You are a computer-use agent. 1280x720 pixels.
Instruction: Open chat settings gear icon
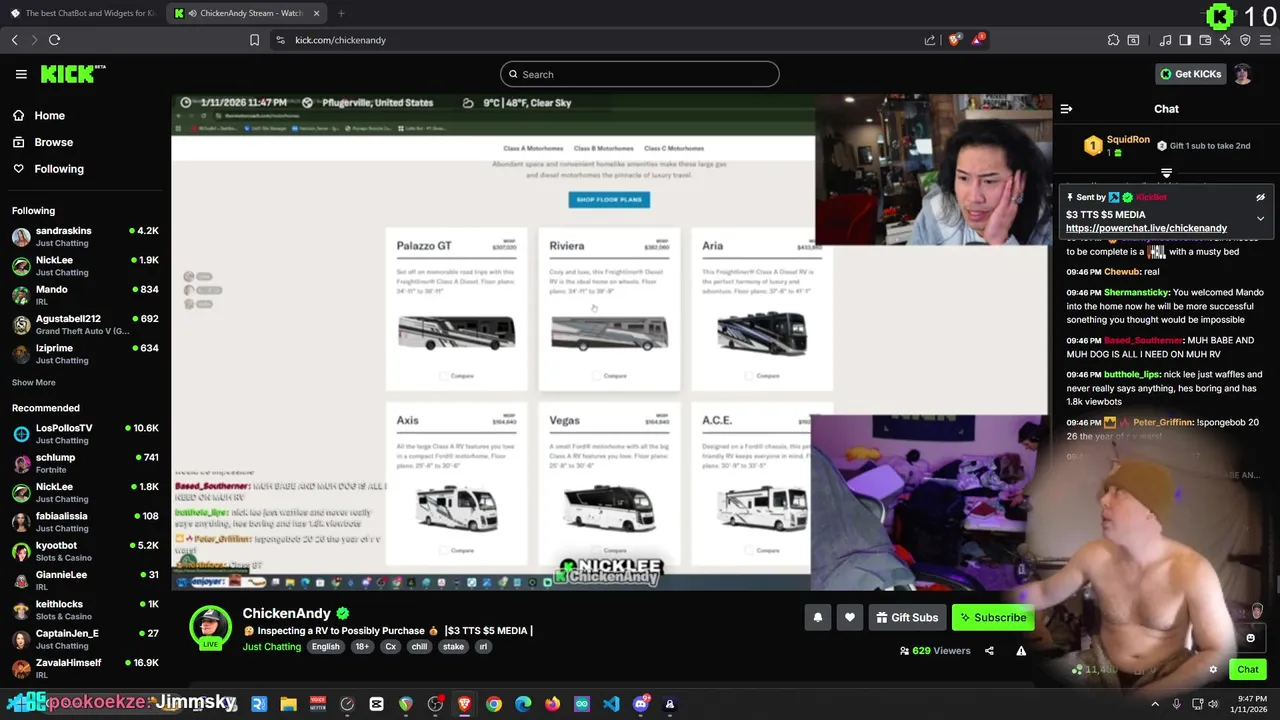(1213, 670)
